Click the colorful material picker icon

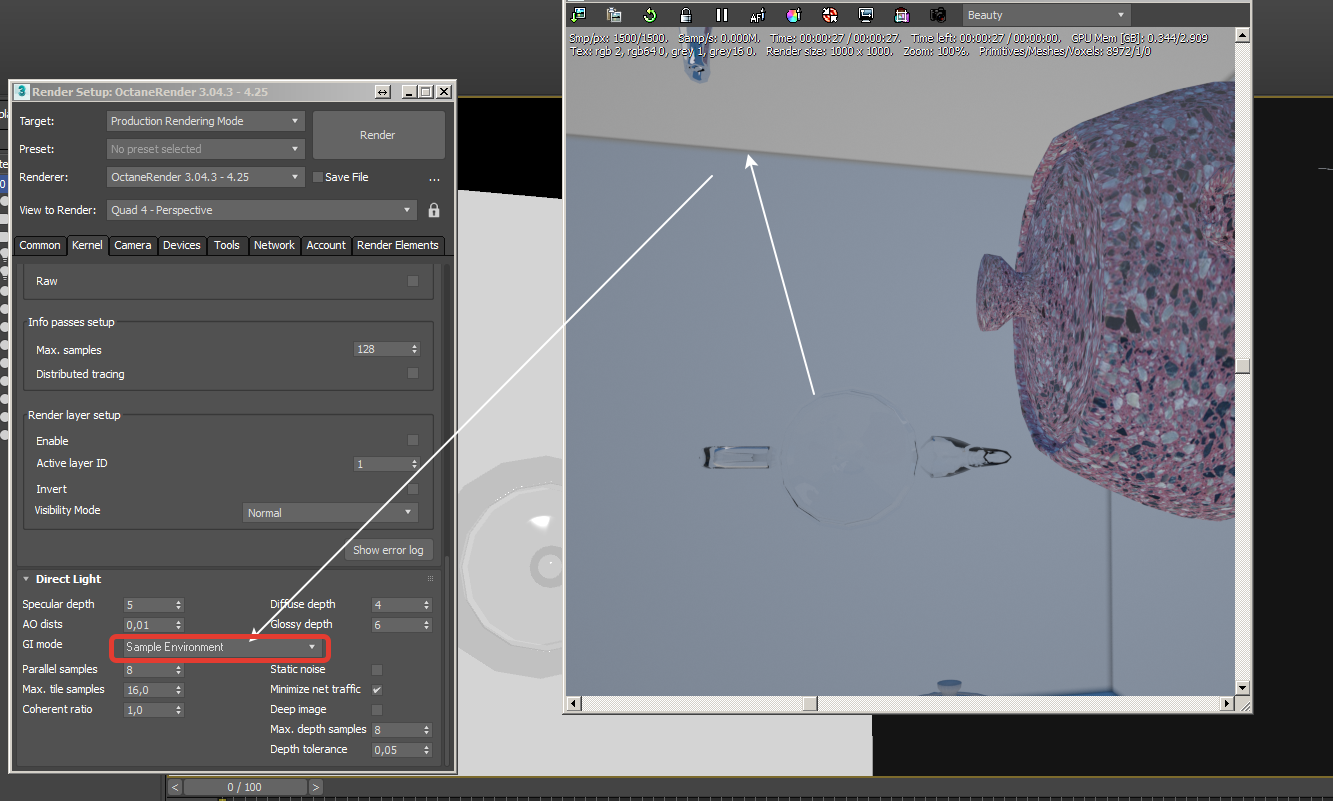click(793, 15)
